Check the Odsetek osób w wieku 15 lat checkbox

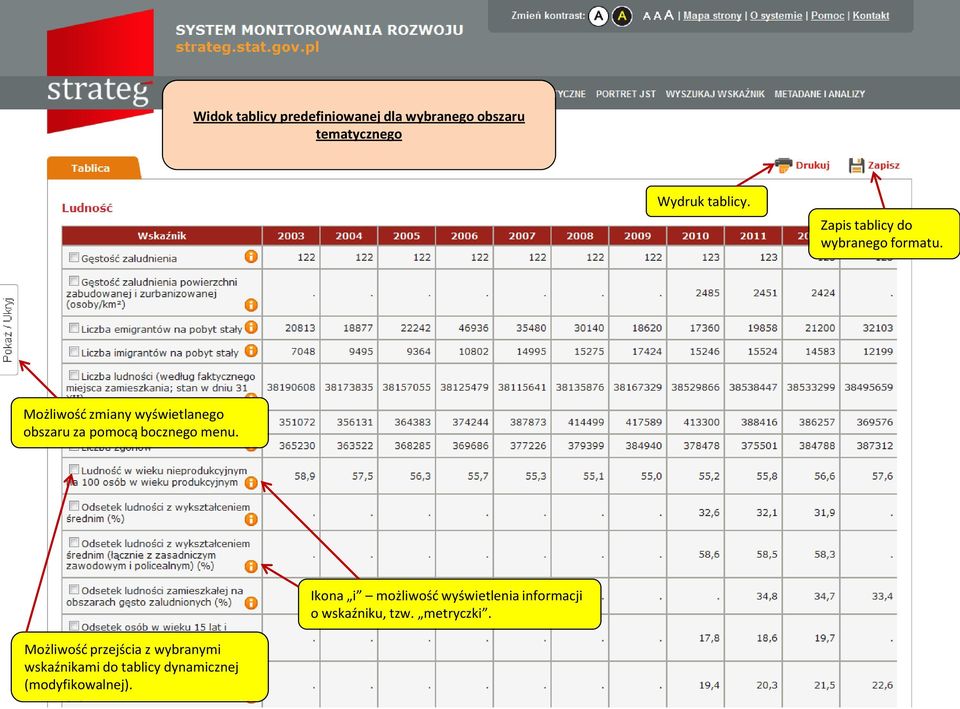click(74, 626)
